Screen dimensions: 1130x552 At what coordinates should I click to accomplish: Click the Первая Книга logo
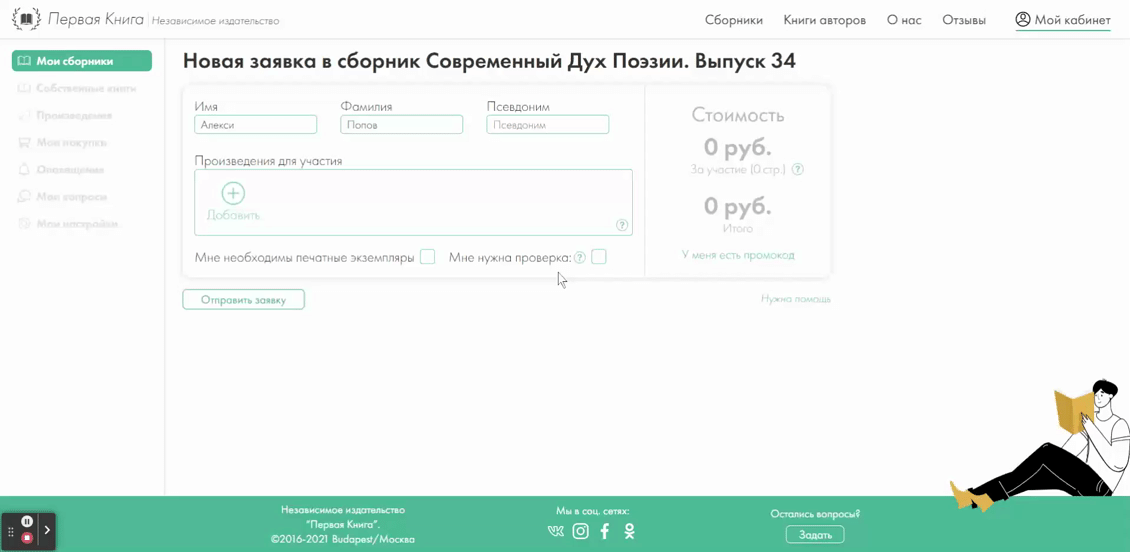(27, 19)
